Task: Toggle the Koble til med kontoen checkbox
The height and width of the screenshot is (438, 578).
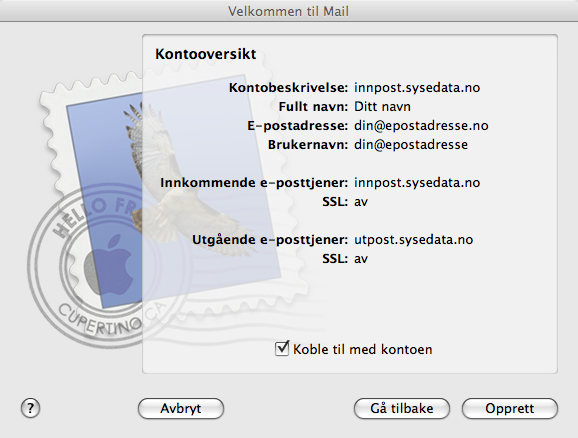Action: 282,348
